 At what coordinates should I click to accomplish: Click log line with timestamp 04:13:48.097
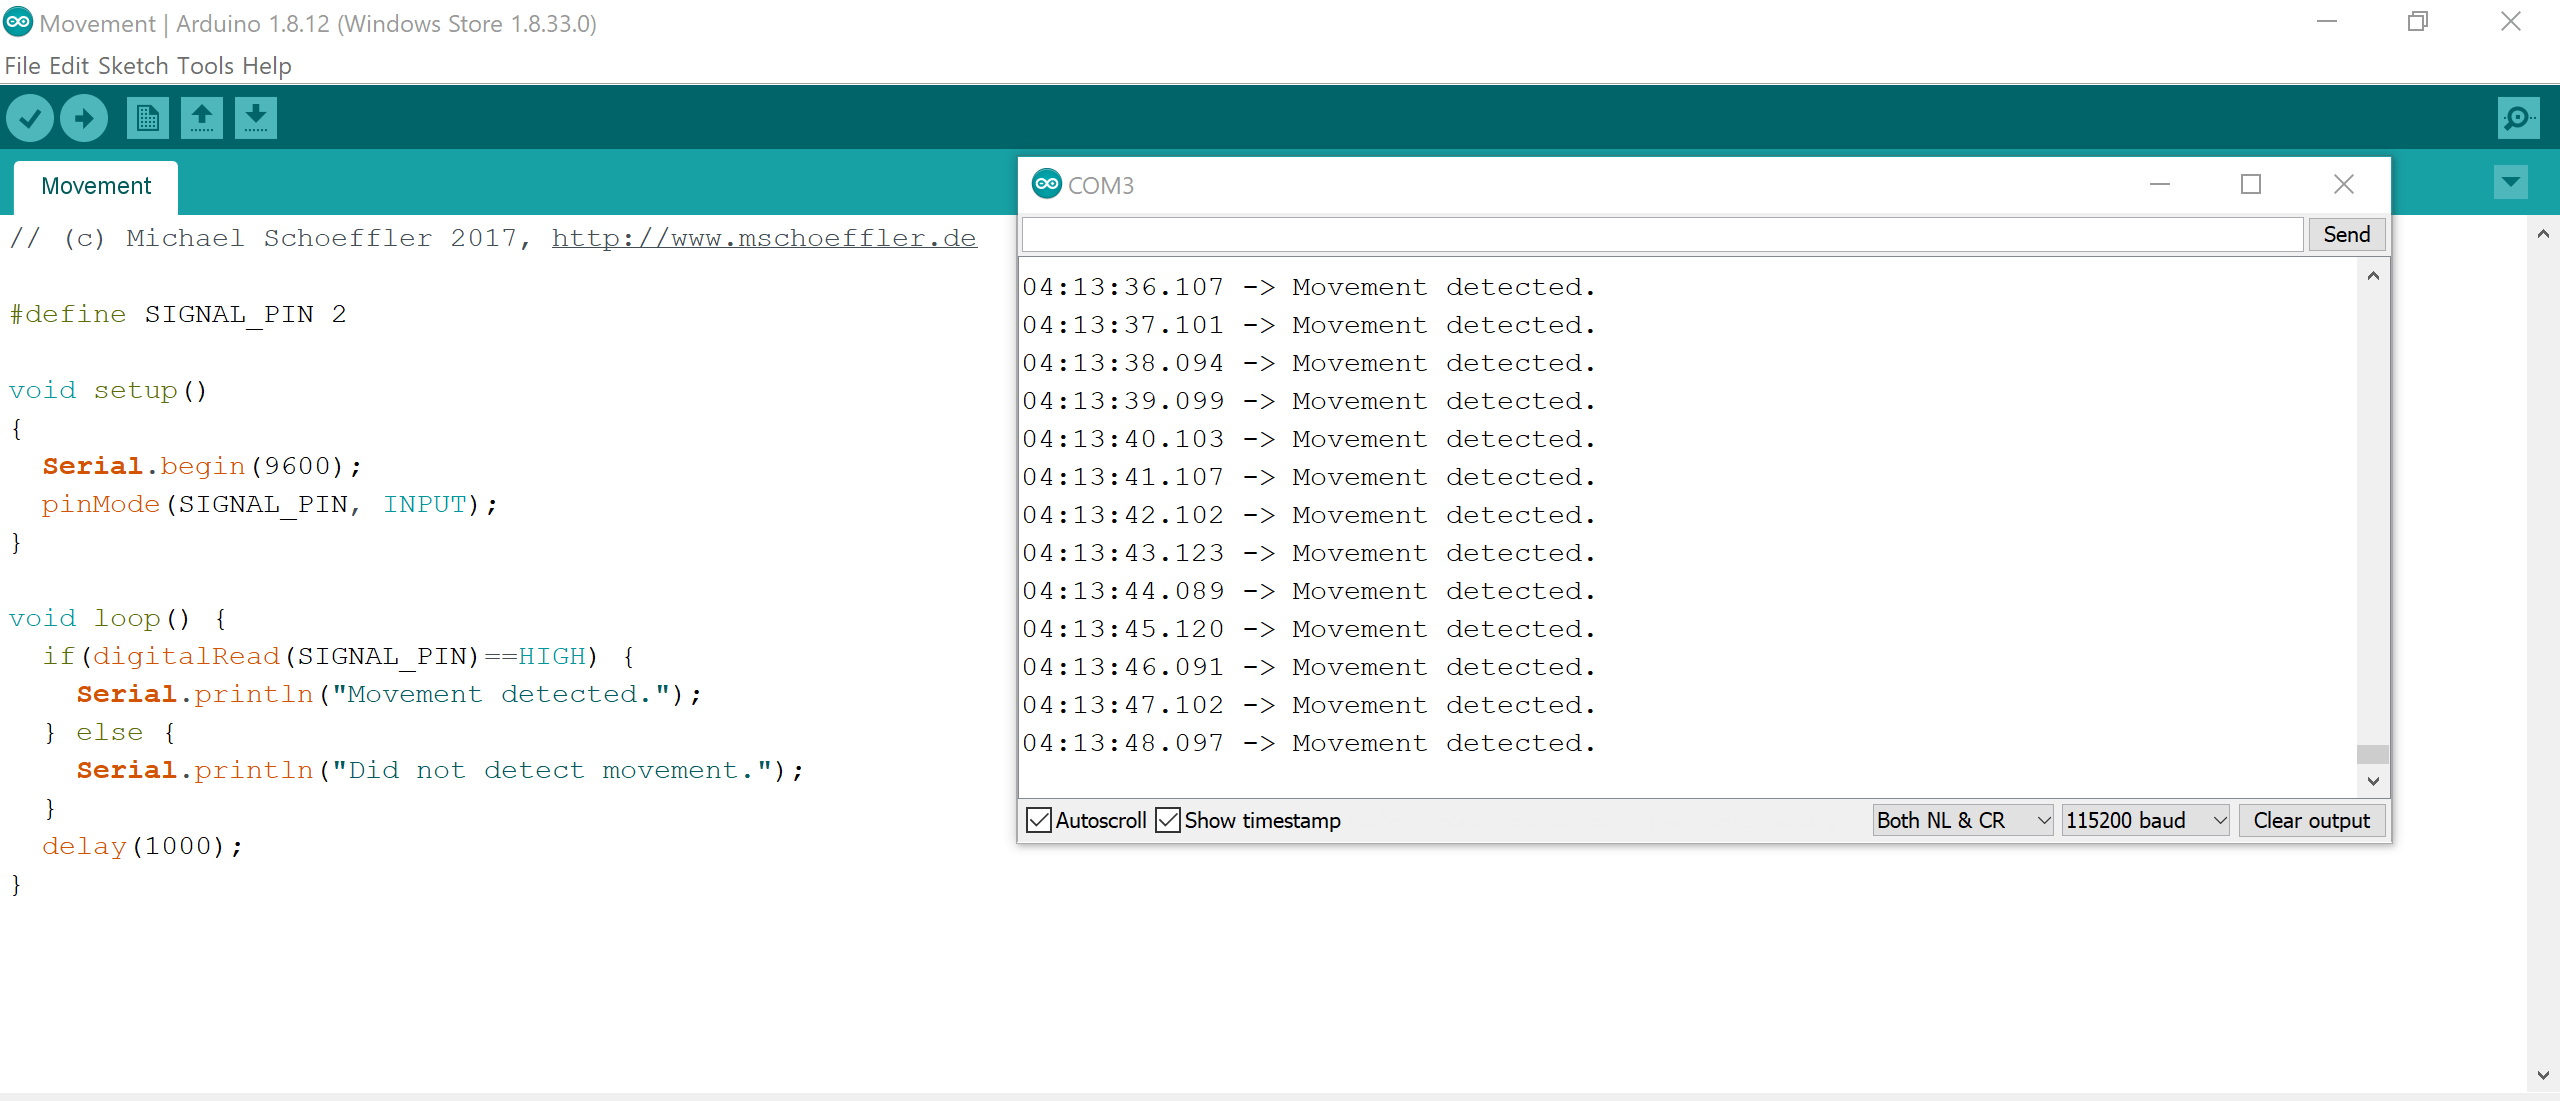tap(1309, 743)
